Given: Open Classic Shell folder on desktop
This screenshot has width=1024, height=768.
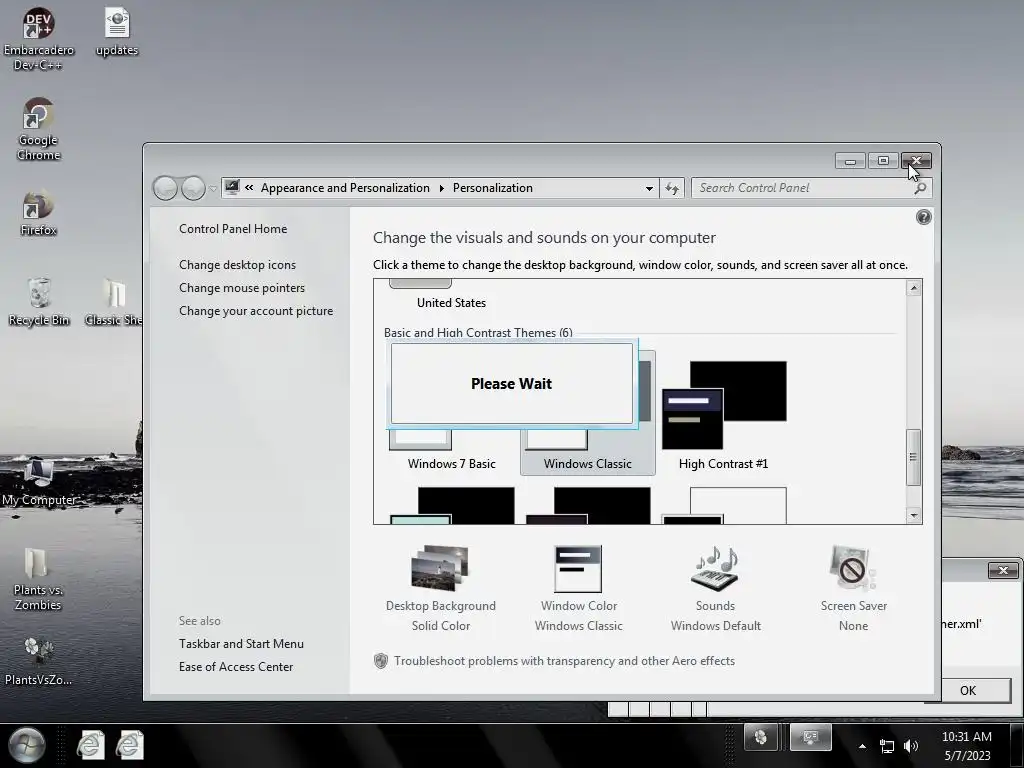Looking at the screenshot, I should tap(114, 301).
